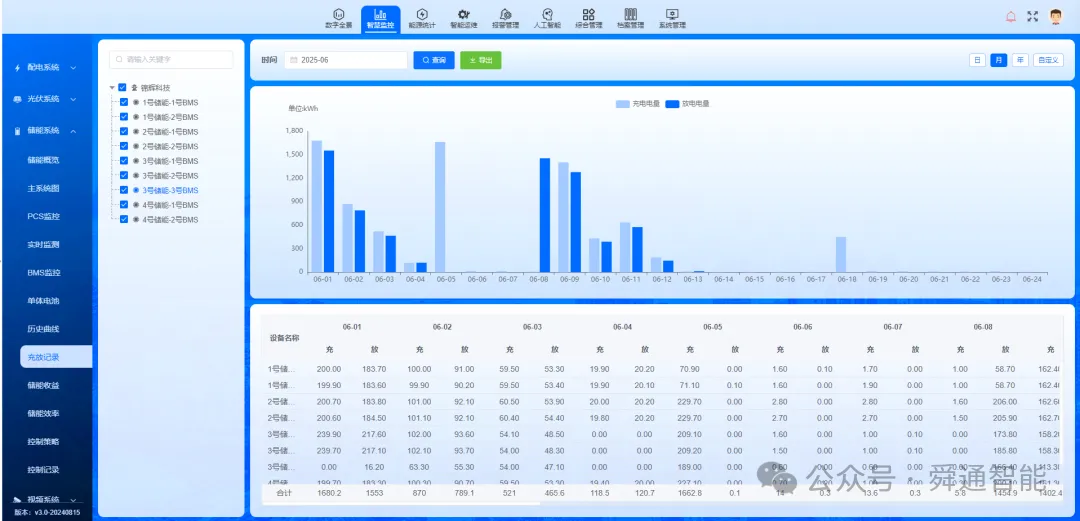This screenshot has height=521, width=1080.
Task: Switch range to 月 (month)
Action: pos(998,60)
